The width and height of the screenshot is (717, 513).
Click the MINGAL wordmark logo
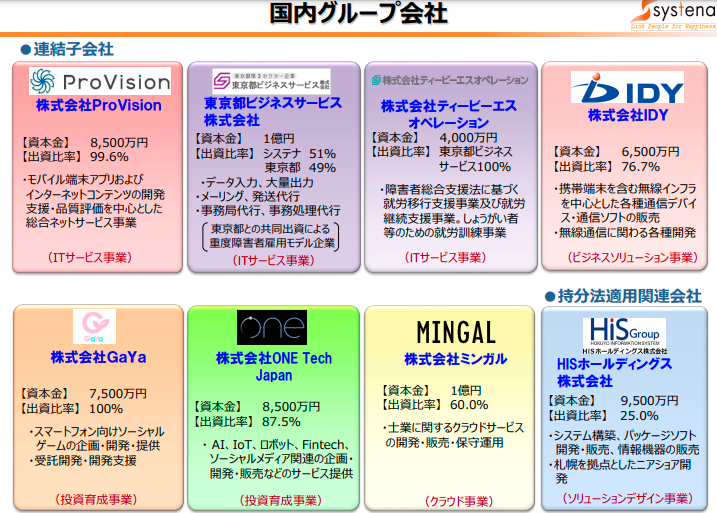456,332
